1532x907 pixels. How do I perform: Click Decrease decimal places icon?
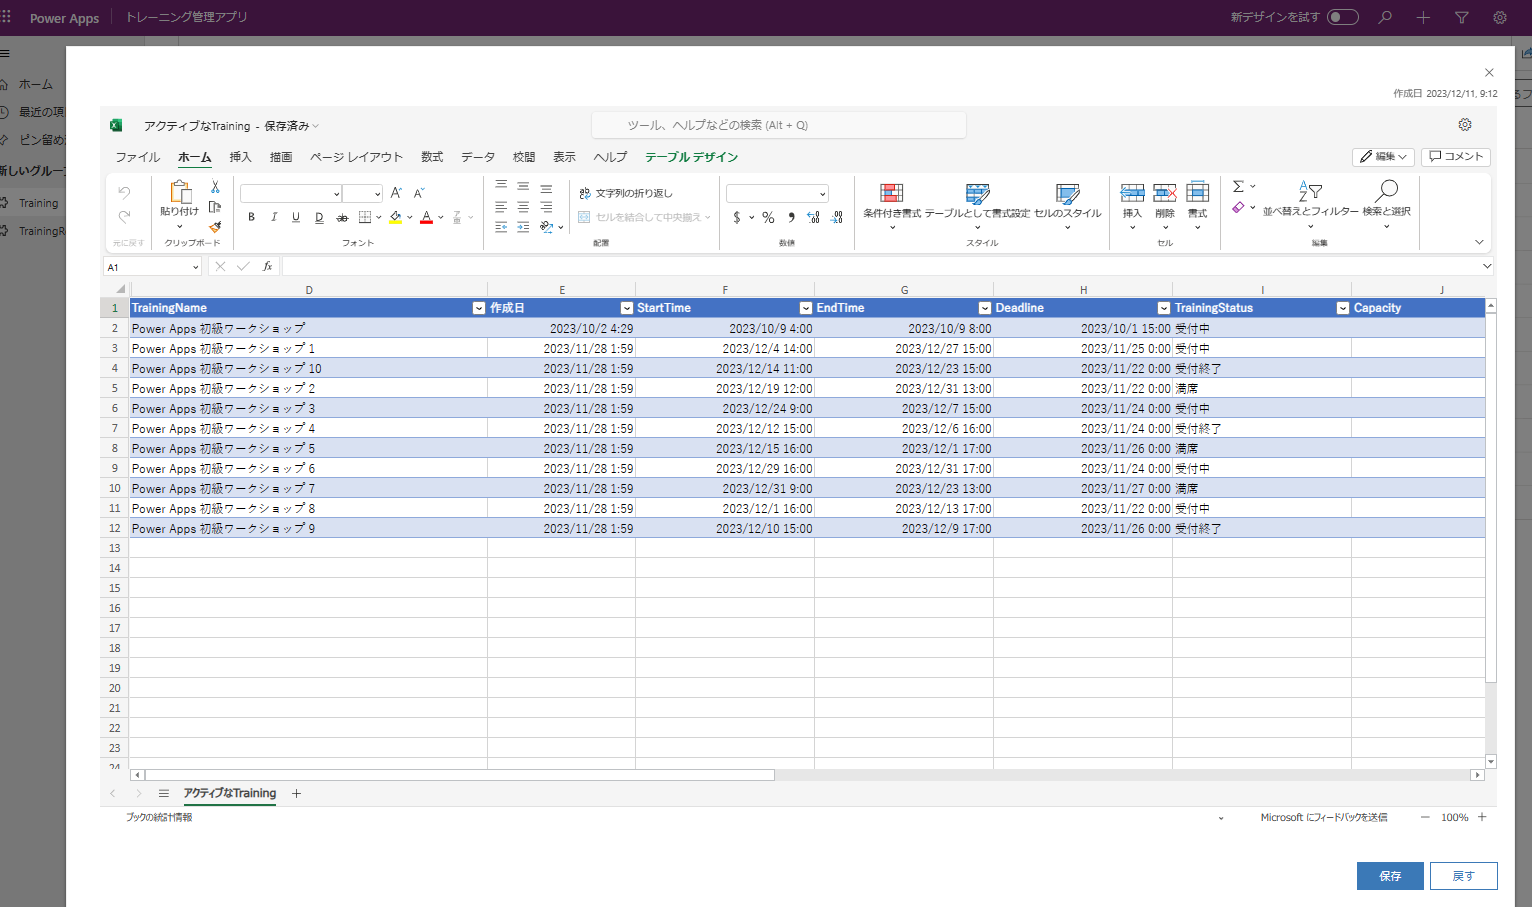[837, 217]
